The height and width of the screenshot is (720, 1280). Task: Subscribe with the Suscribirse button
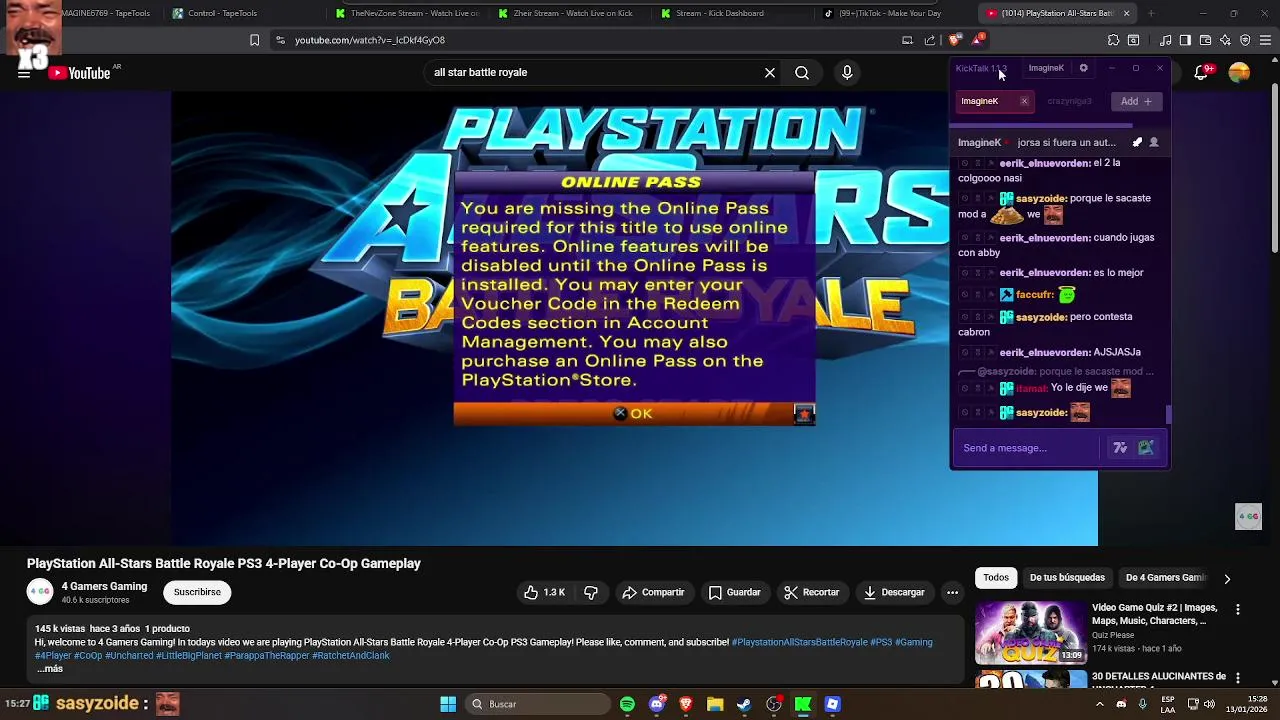(x=197, y=592)
